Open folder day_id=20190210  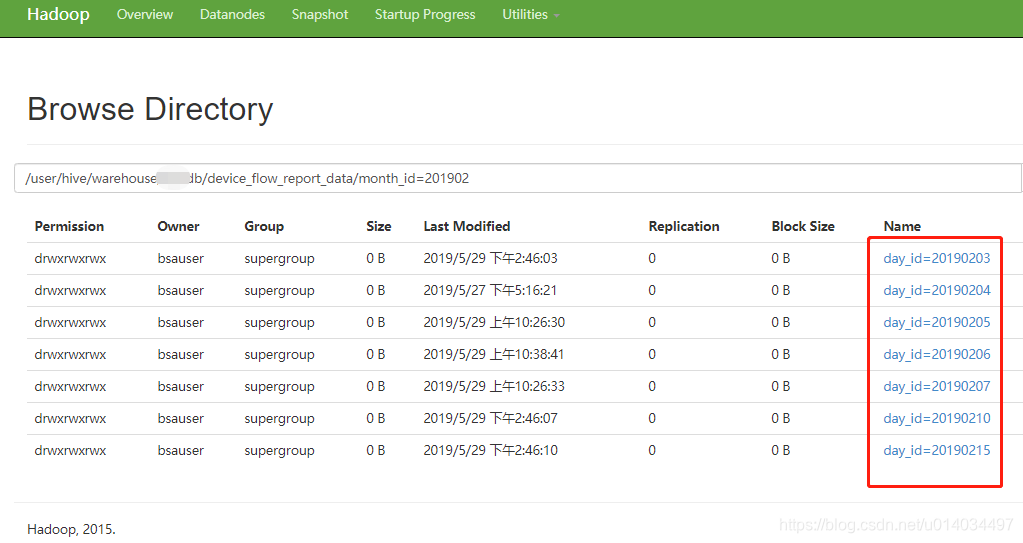(x=937, y=418)
